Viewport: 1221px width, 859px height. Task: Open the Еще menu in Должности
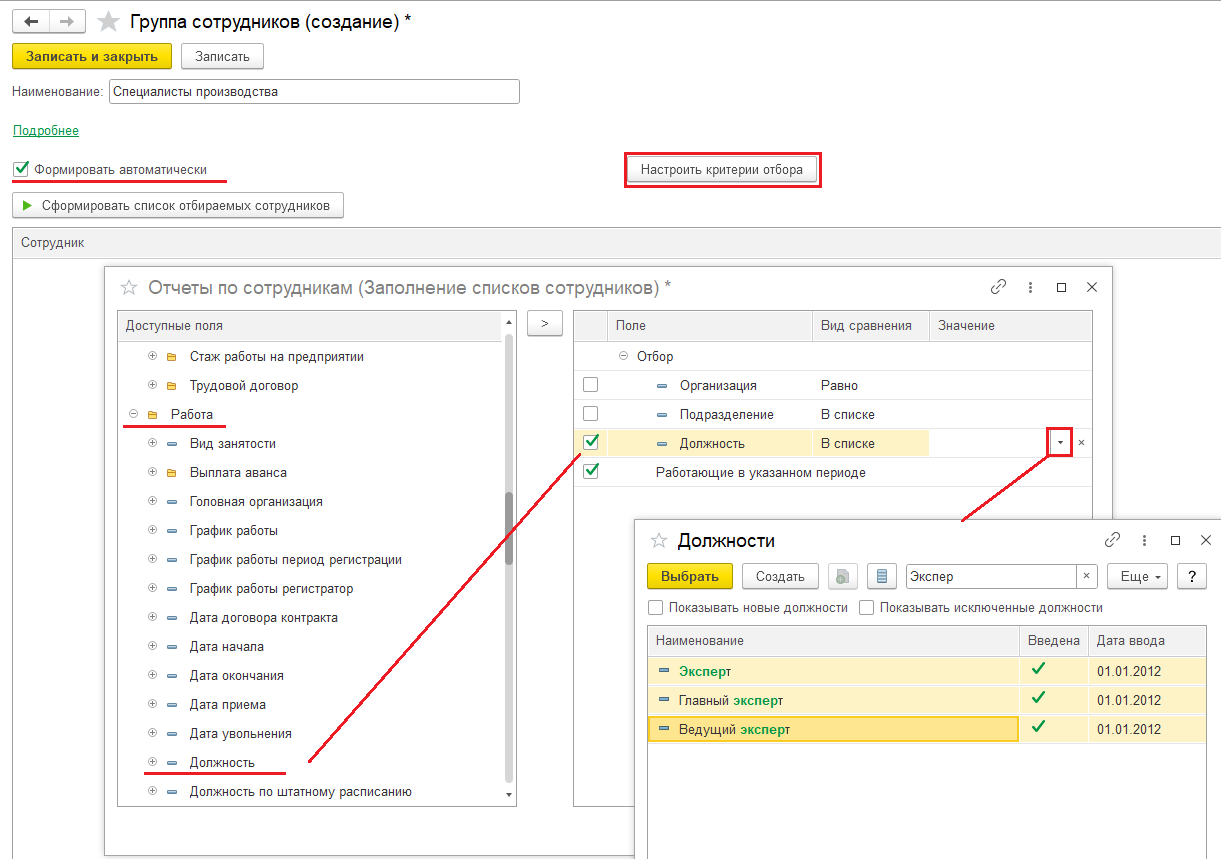coord(1137,577)
